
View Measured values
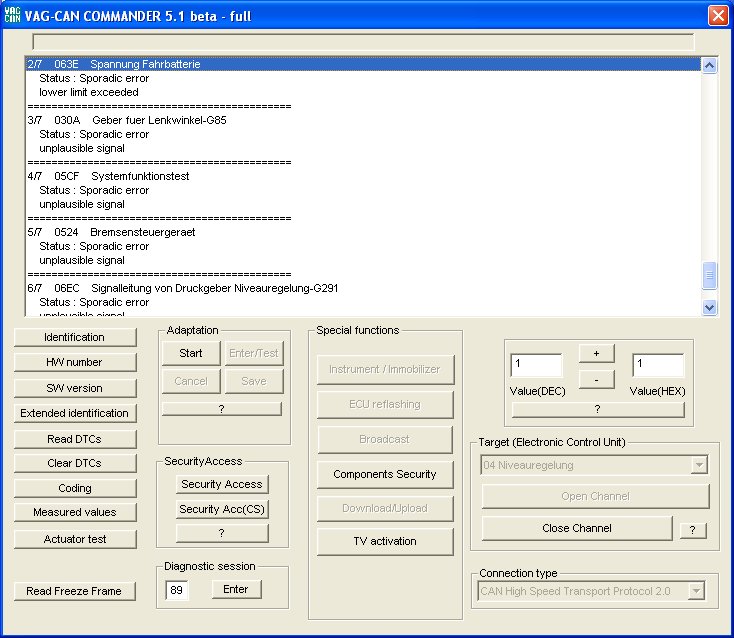click(75, 513)
